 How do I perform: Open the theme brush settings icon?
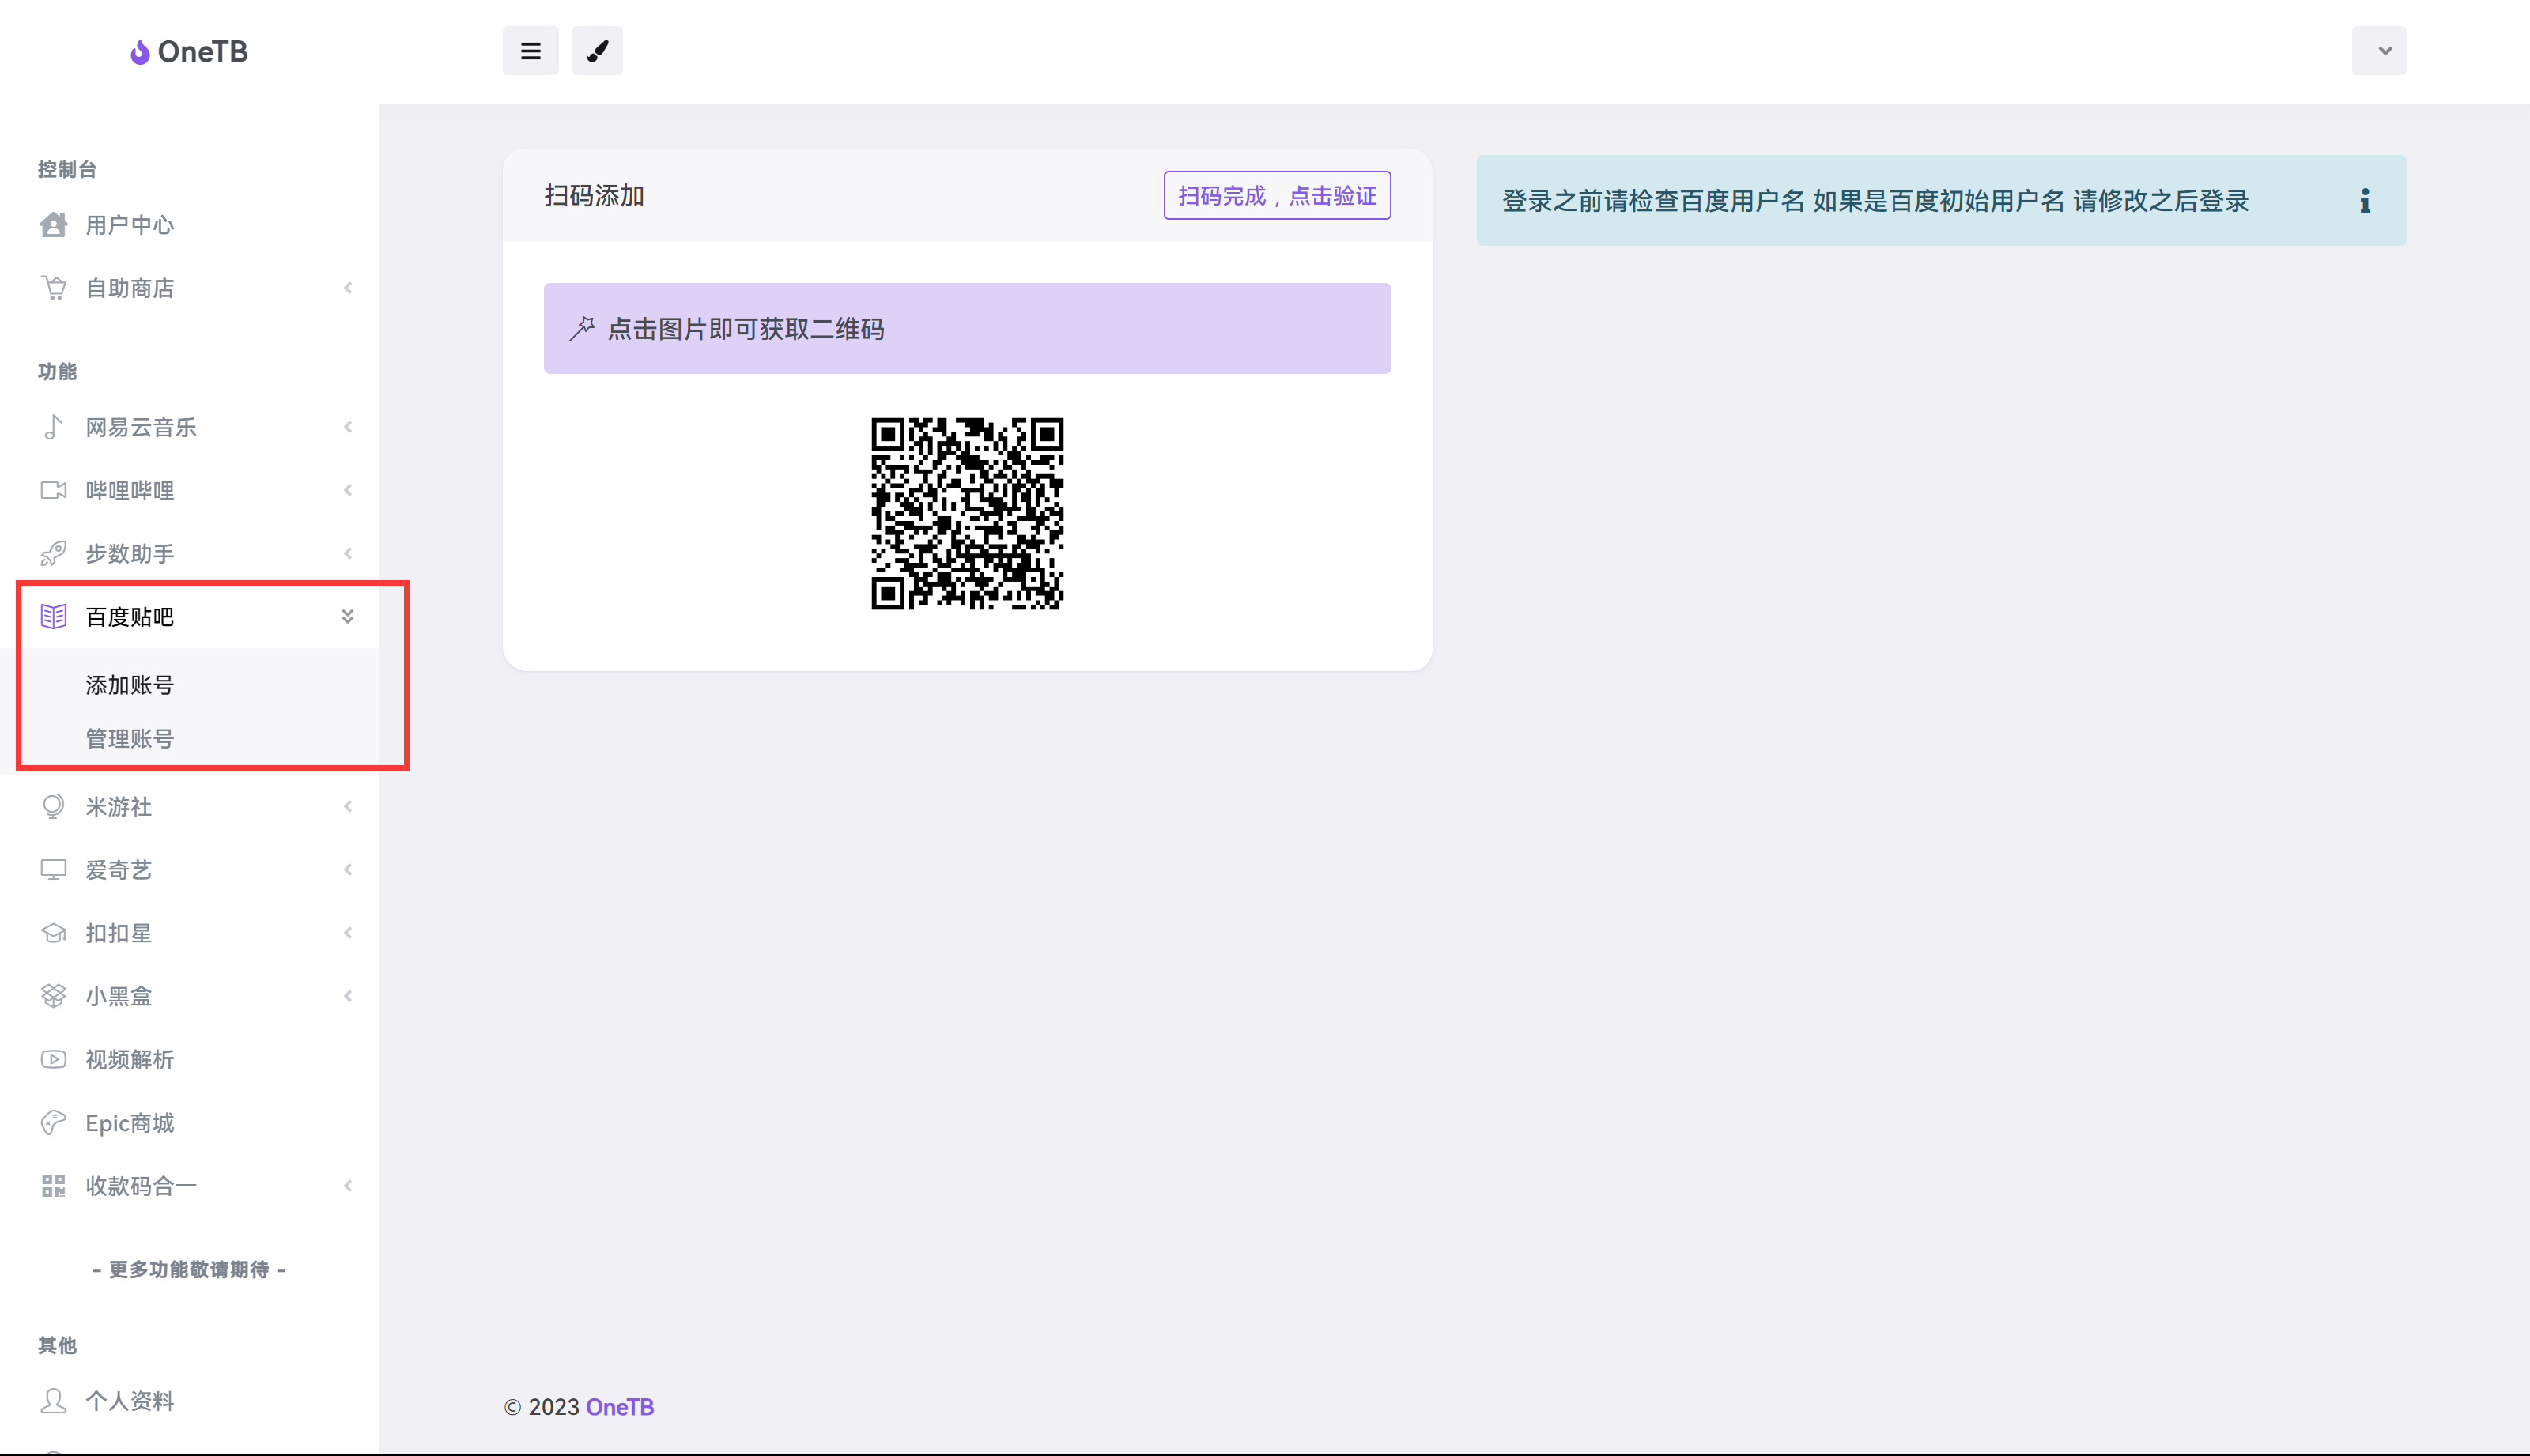pos(597,51)
